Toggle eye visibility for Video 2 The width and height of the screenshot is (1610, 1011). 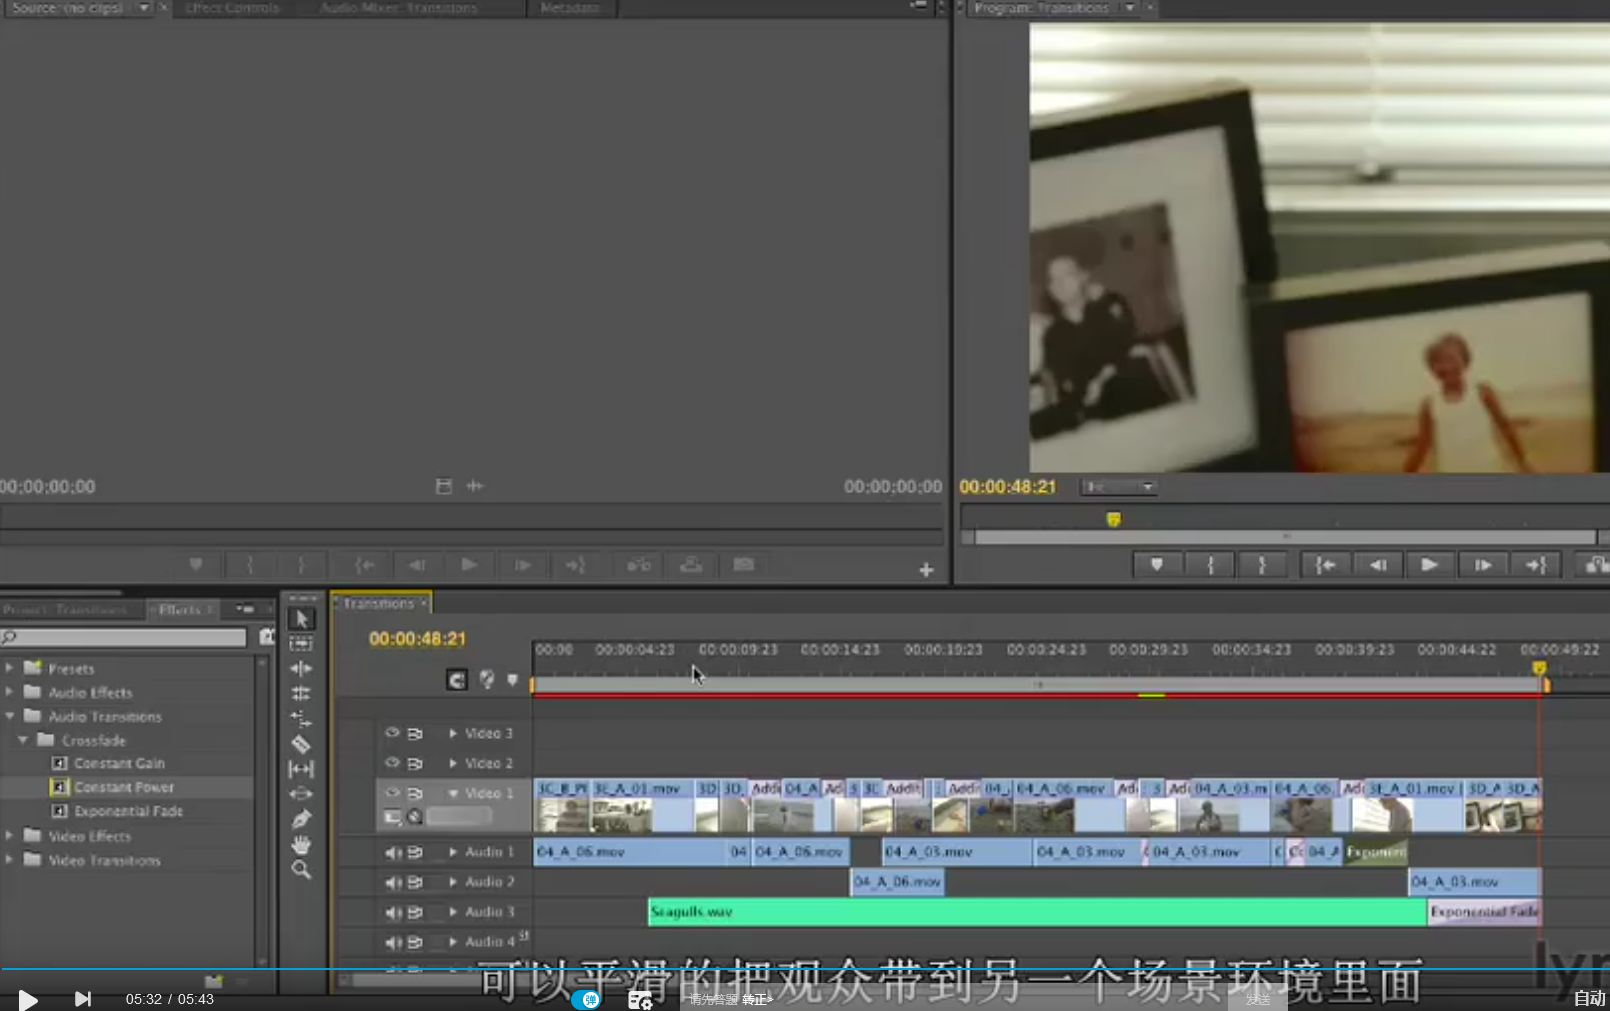[392, 763]
